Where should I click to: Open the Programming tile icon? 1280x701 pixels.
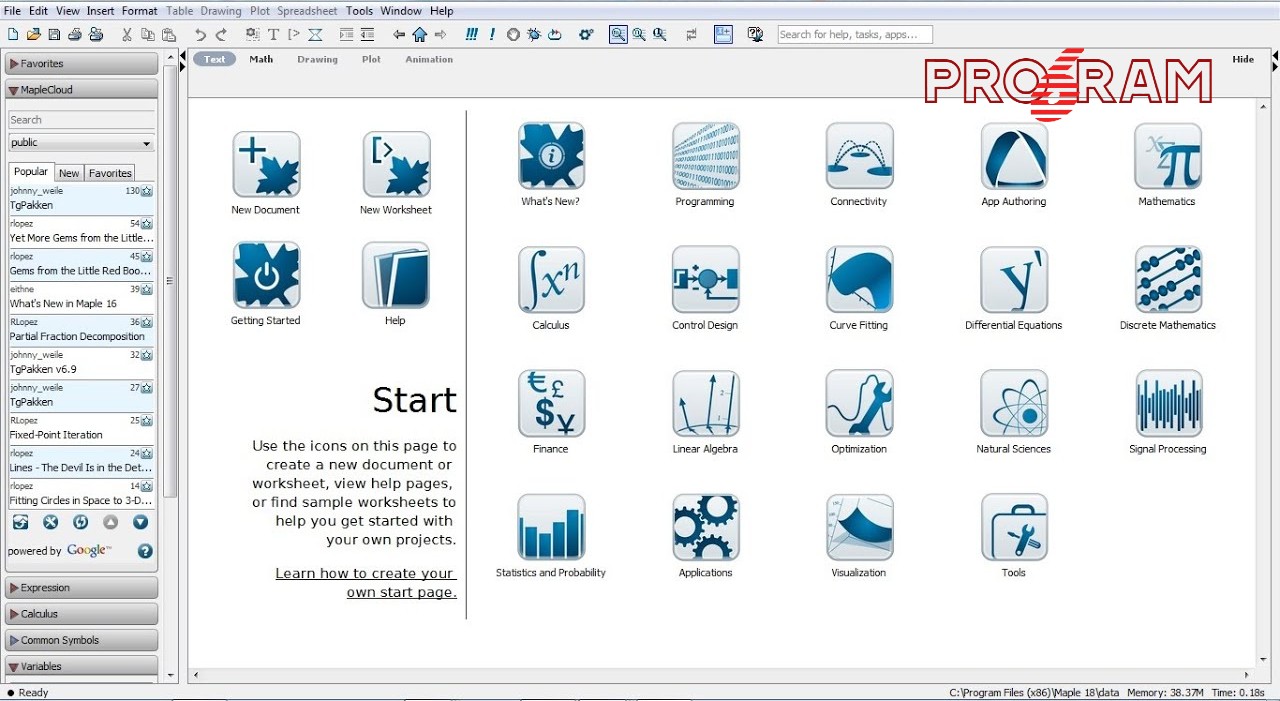(705, 156)
